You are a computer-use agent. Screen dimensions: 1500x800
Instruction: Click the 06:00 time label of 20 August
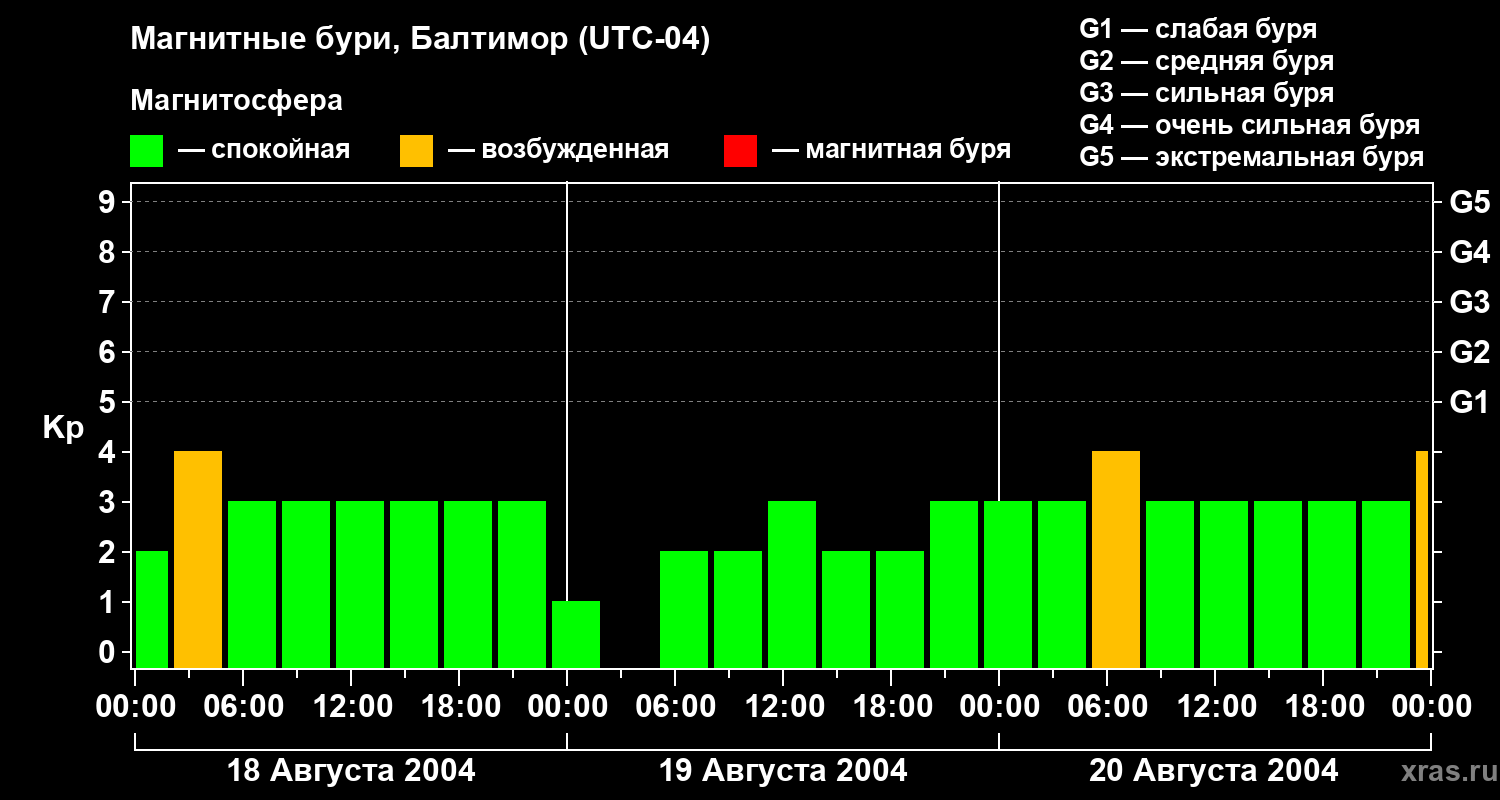pos(1107,707)
